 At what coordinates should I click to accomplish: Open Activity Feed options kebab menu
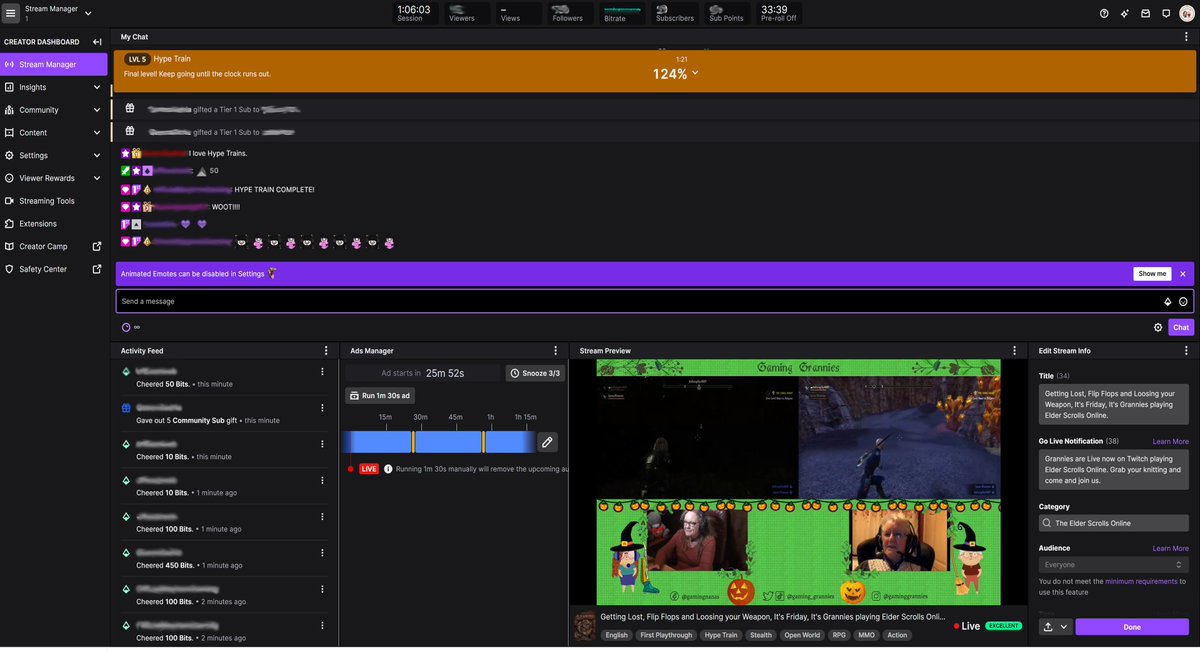[x=326, y=350]
